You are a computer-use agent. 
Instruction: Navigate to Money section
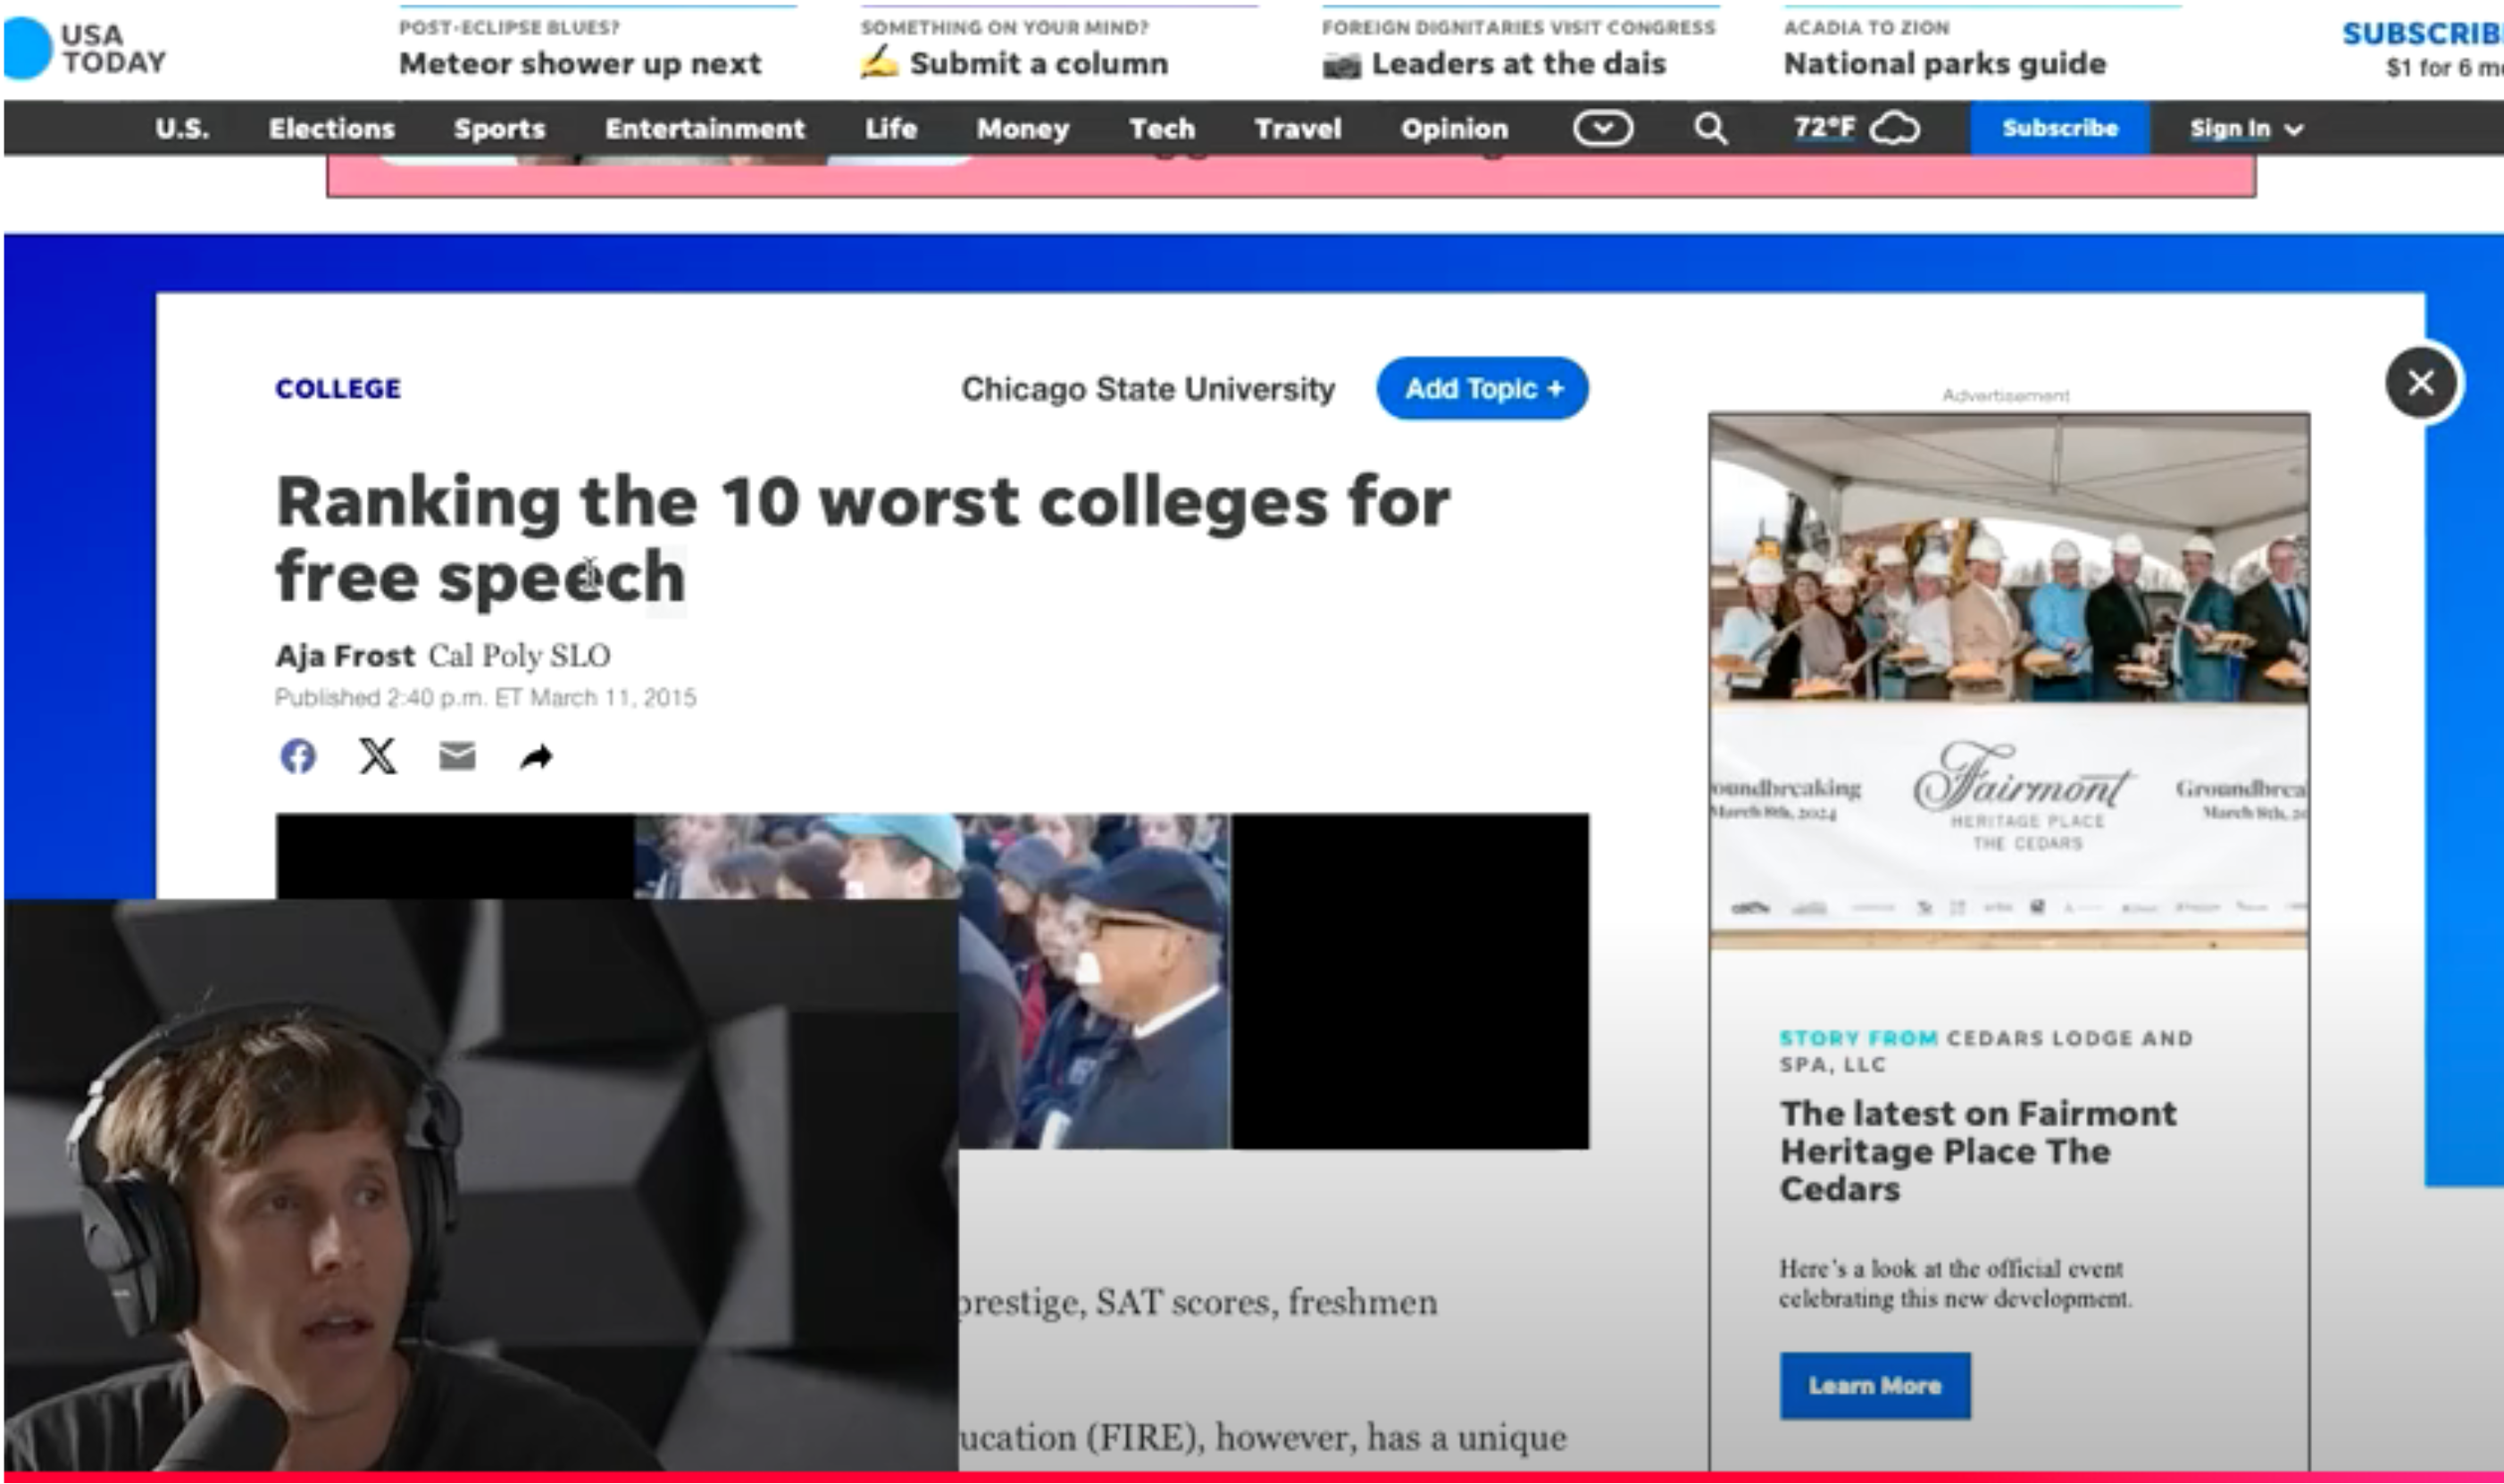[1023, 129]
